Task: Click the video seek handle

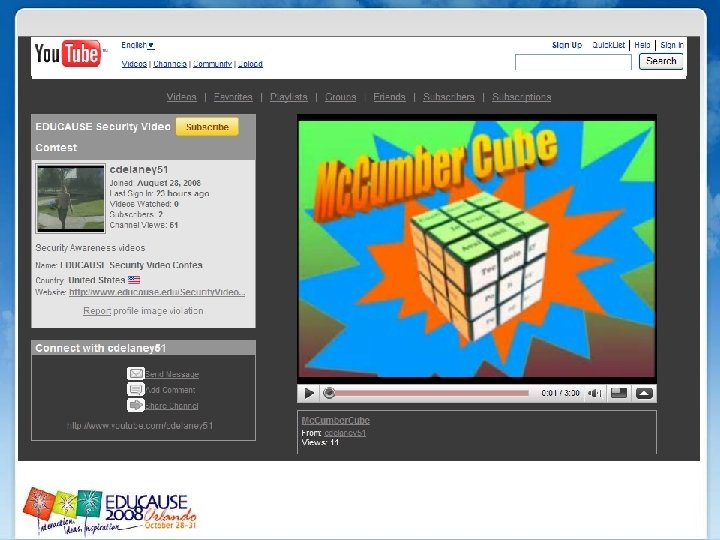Action: [x=329, y=393]
